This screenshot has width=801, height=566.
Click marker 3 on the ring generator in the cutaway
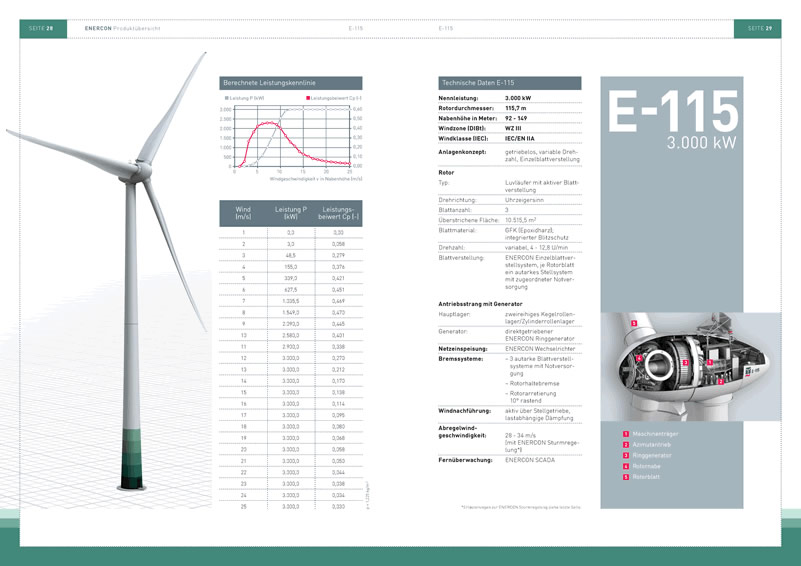[x=686, y=362]
